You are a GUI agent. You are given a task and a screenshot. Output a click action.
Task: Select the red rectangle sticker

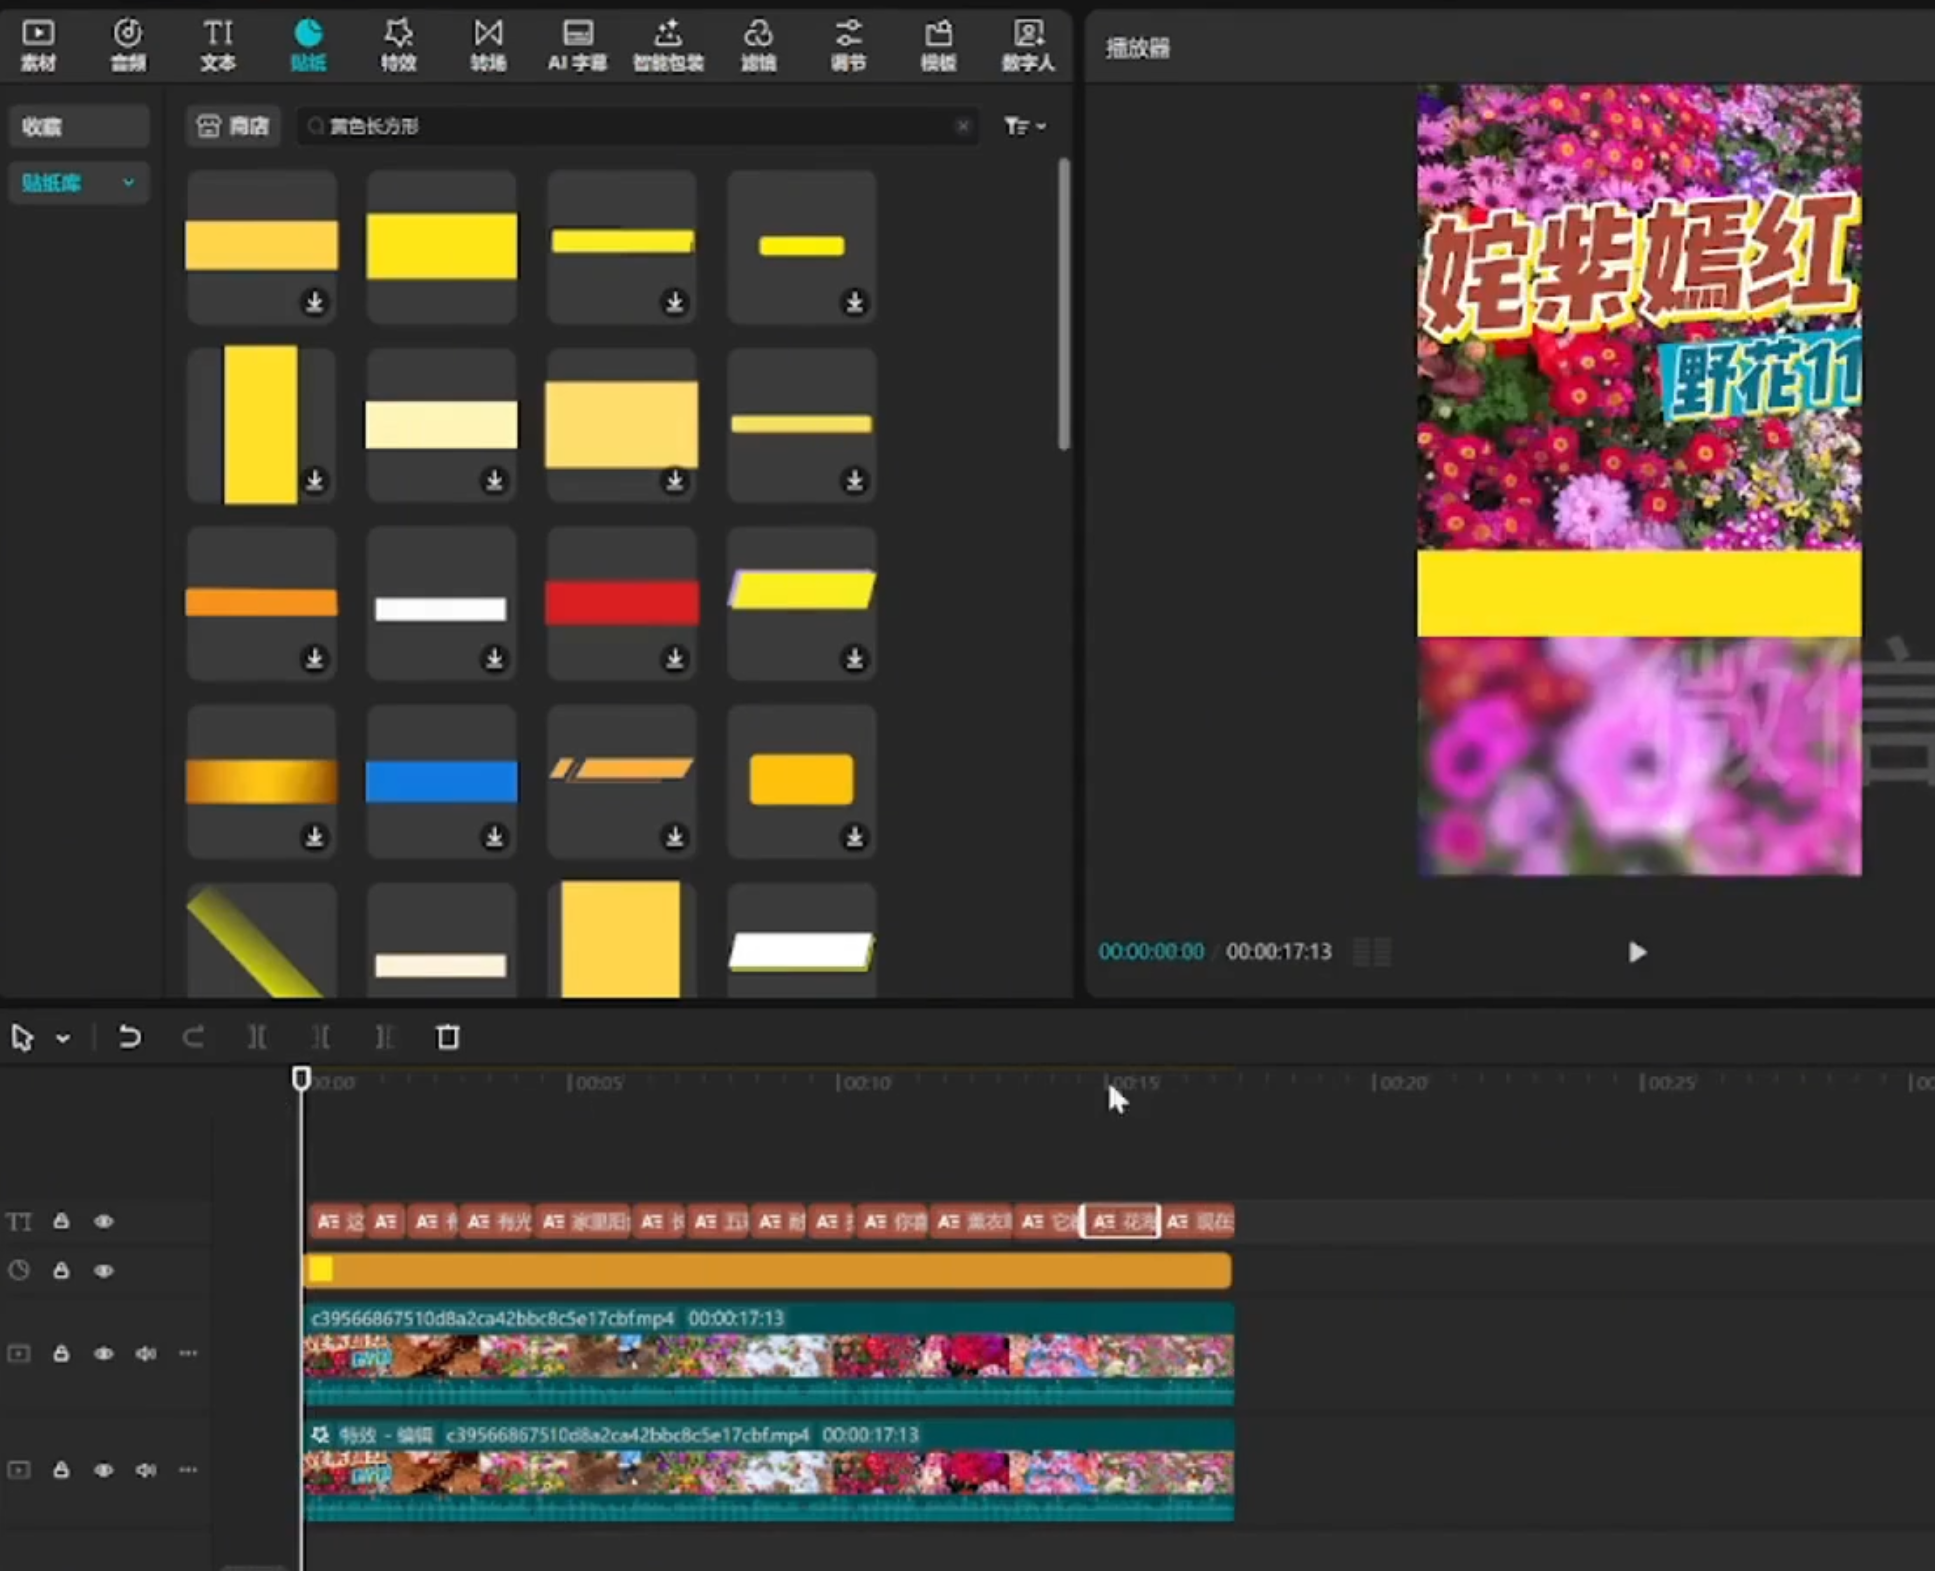tap(621, 602)
